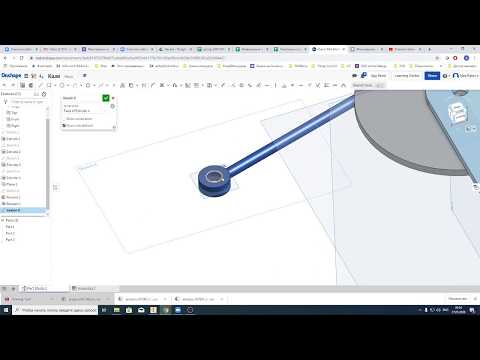The image size is (480, 360).
Task: Click the notification center tray icon
Action: 473,310
